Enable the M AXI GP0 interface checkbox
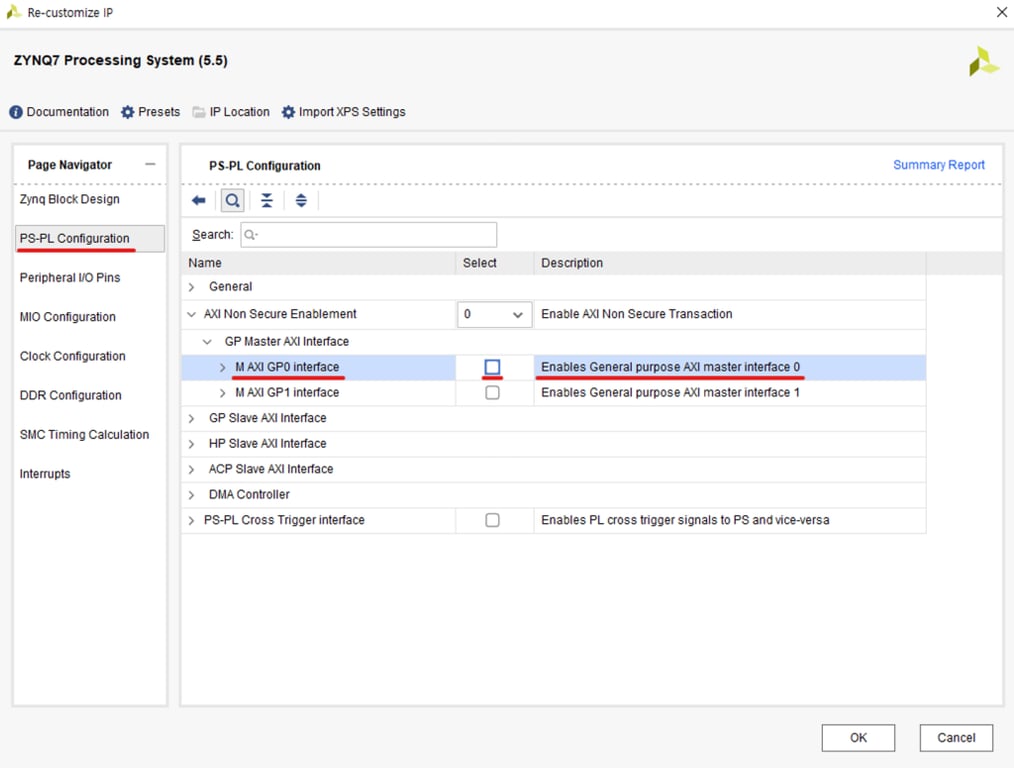The height and width of the screenshot is (768, 1014). pyautogui.click(x=492, y=367)
